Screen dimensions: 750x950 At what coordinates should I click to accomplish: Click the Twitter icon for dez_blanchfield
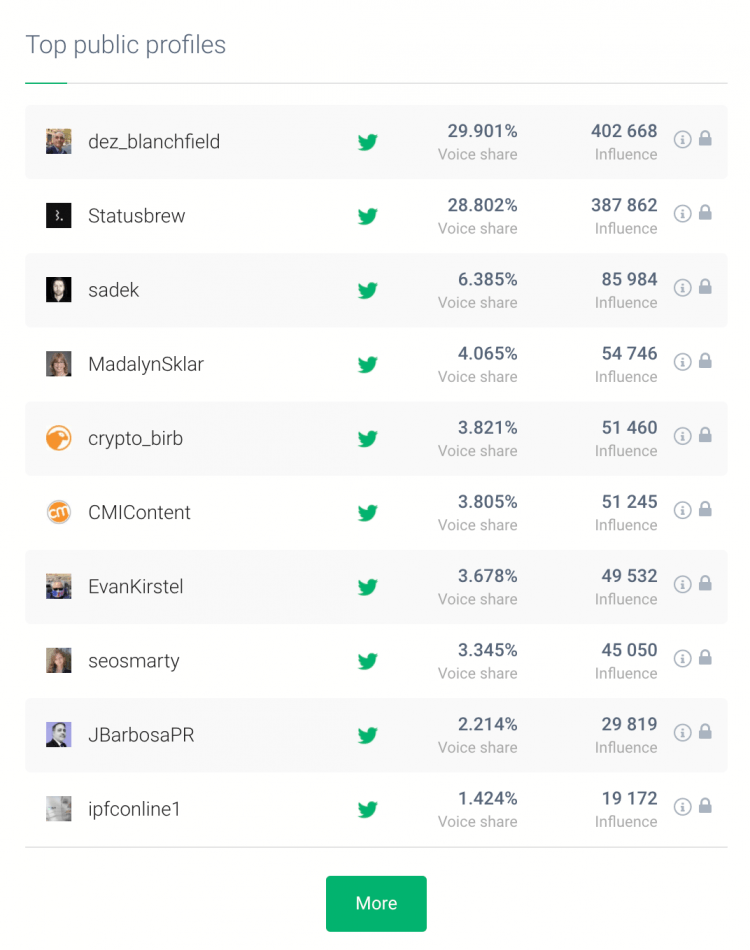pyautogui.click(x=368, y=143)
